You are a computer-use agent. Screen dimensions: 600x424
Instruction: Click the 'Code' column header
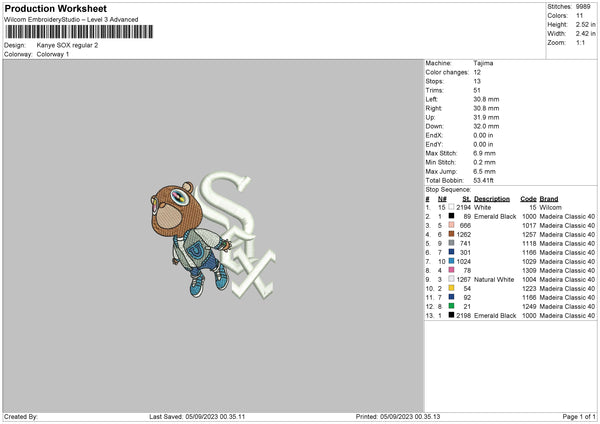[528, 199]
